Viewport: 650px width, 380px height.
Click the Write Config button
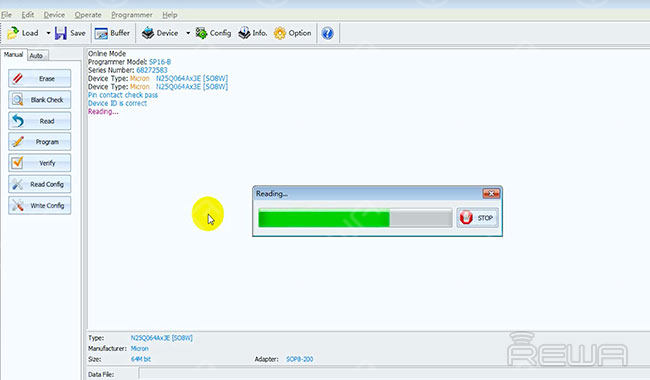pyautogui.click(x=39, y=206)
